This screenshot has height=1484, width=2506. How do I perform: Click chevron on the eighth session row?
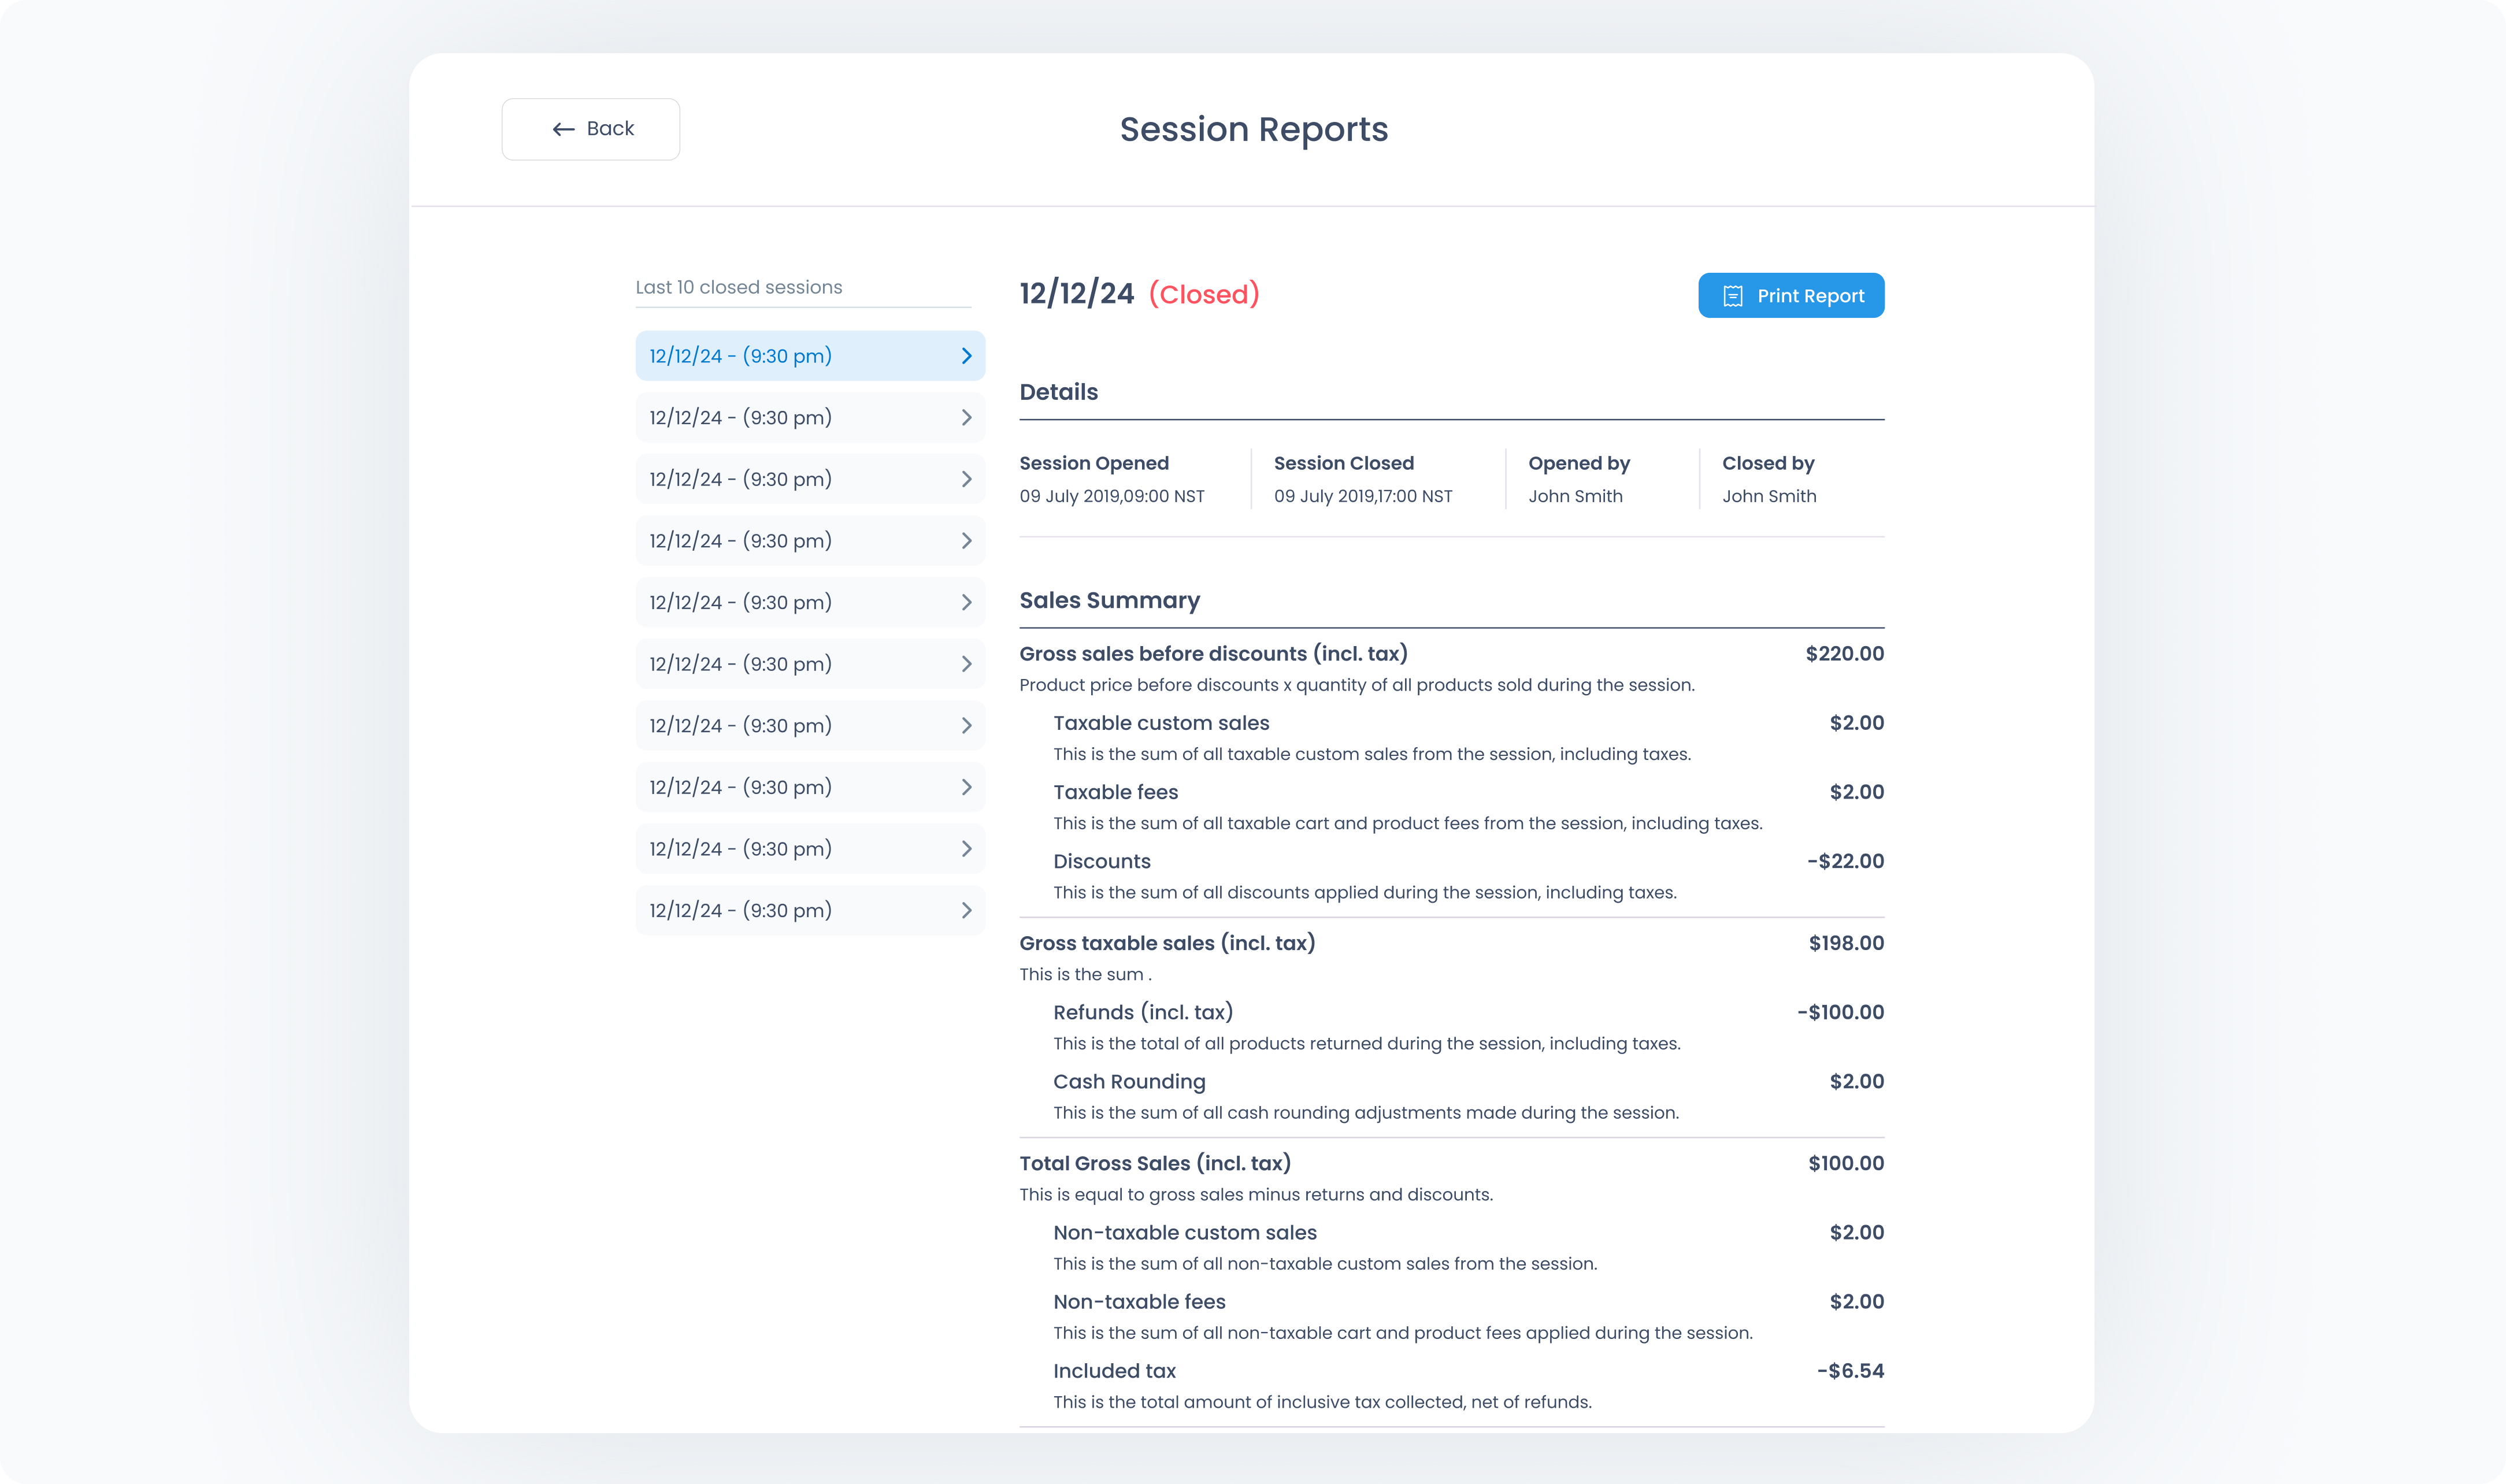[966, 787]
